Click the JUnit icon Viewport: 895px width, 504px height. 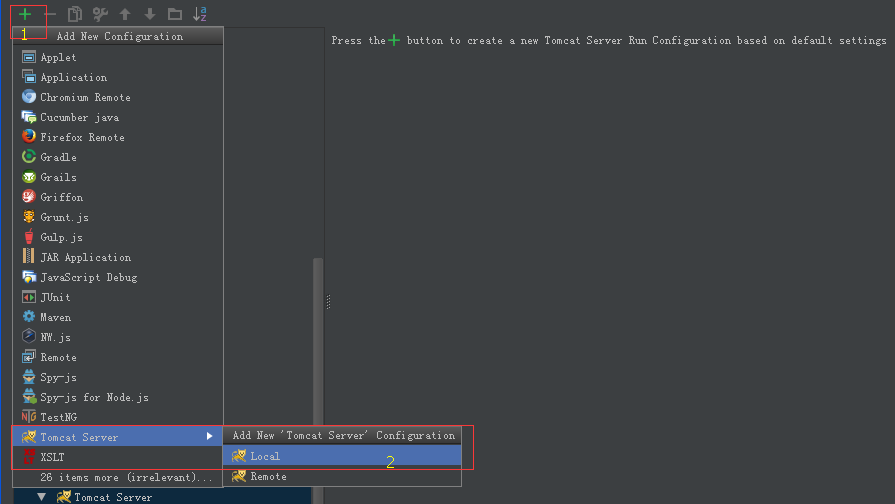coord(29,297)
